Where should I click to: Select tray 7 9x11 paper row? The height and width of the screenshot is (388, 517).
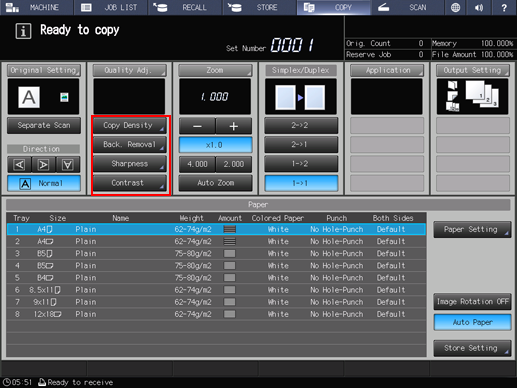coord(216,302)
